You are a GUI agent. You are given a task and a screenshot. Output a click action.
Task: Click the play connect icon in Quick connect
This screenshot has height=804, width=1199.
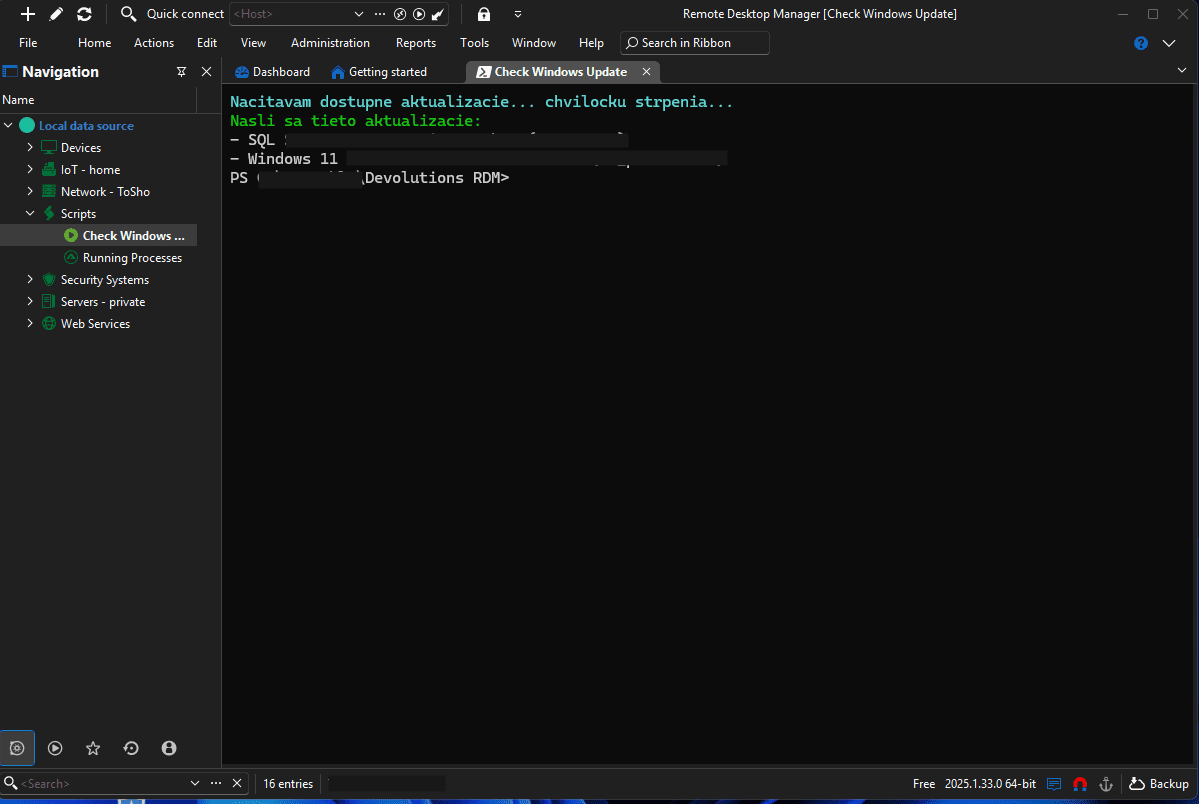[x=419, y=14]
